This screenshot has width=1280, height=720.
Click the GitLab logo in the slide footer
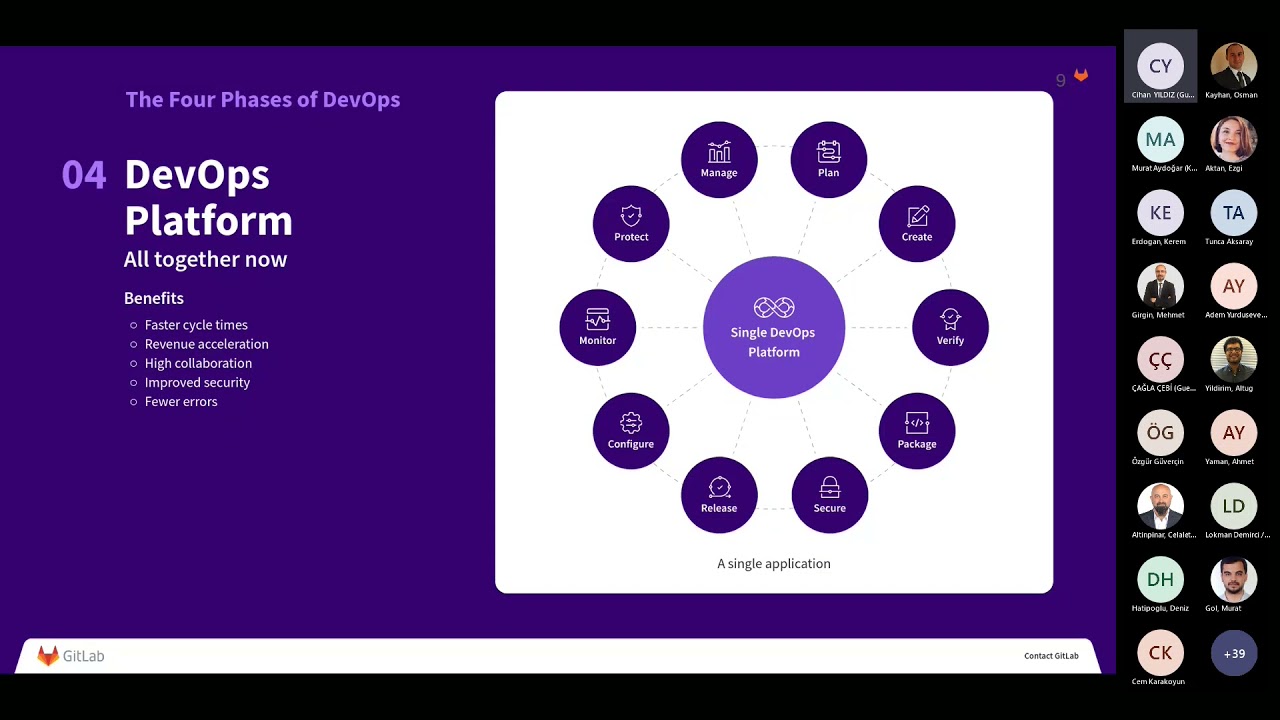pos(71,656)
